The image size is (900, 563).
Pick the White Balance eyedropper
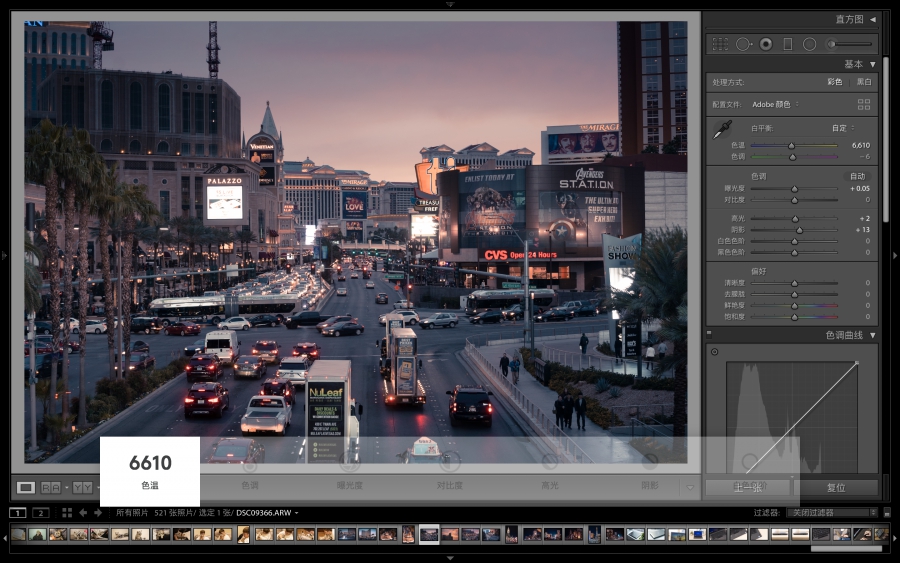[722, 130]
